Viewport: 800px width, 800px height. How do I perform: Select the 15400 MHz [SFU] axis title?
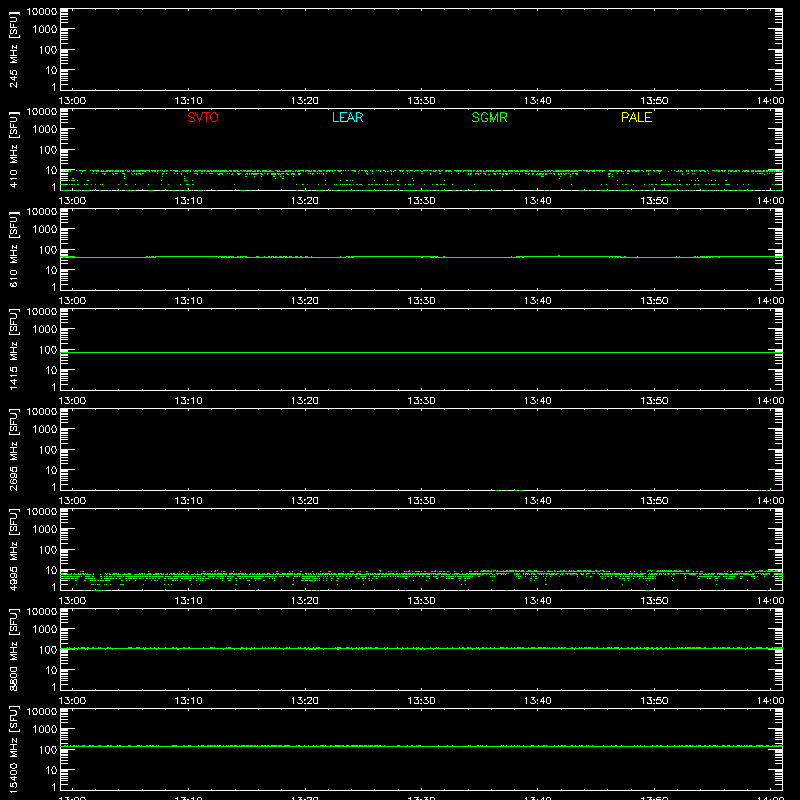click(14, 749)
